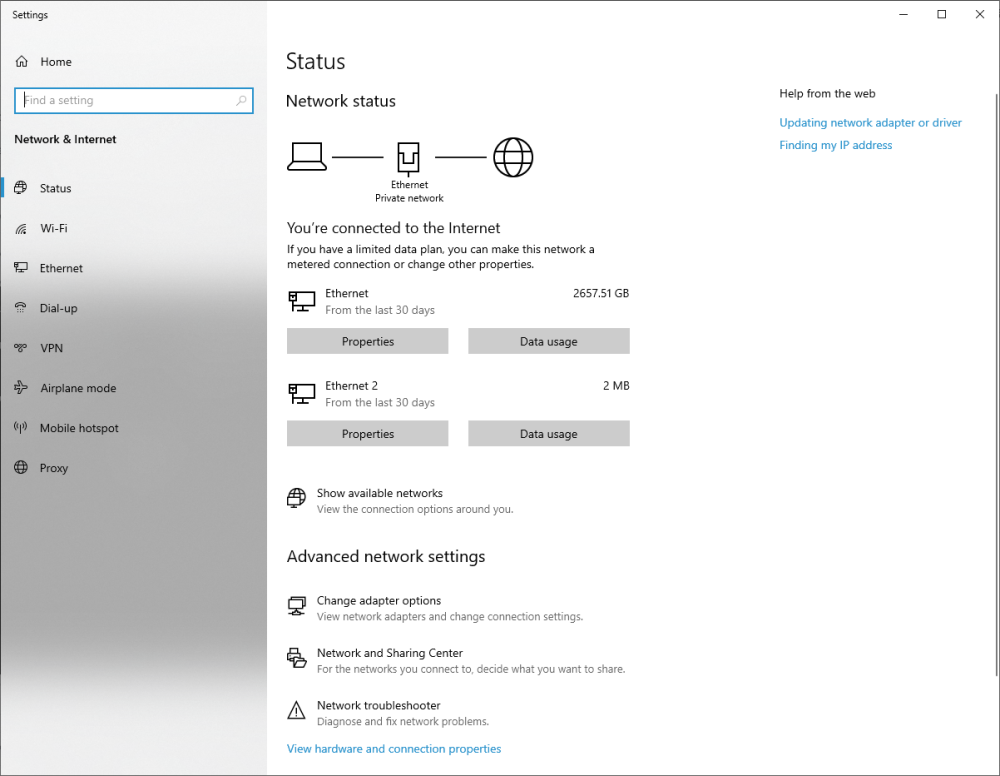Select the Mobile hotspot signal icon
This screenshot has width=1000, height=776.
coord(21,428)
